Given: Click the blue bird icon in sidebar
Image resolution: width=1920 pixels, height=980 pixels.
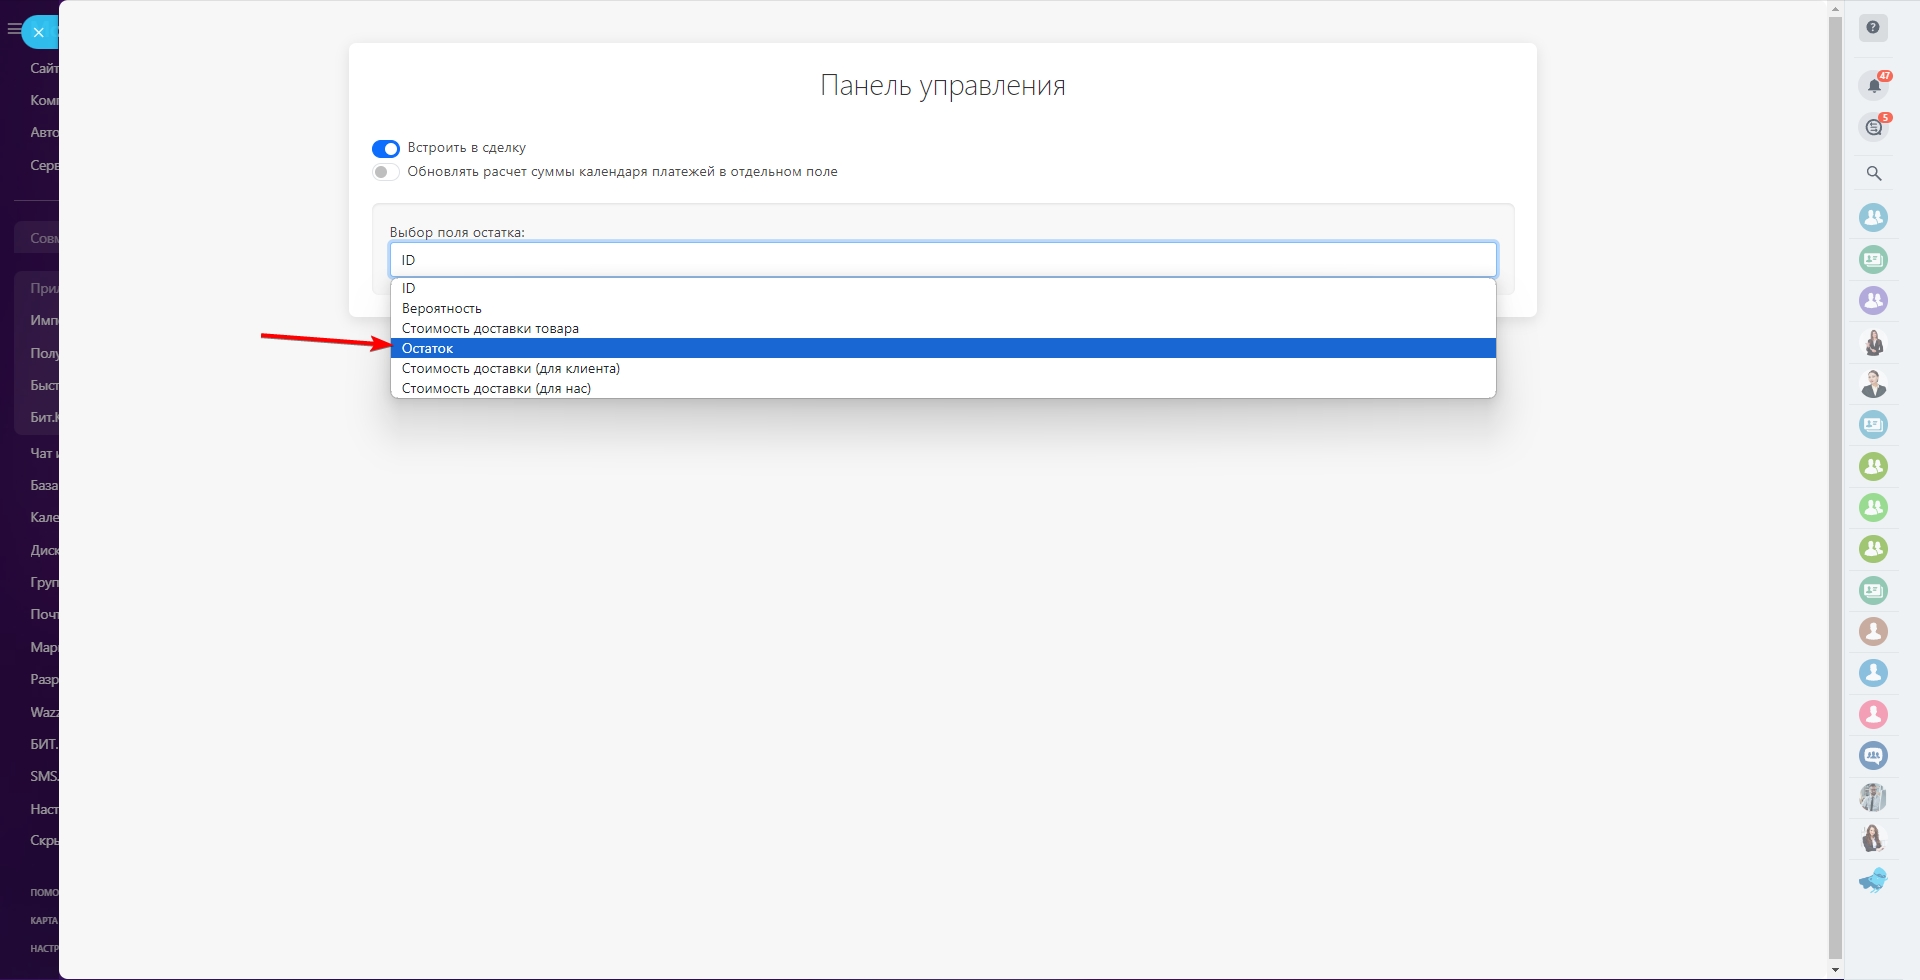Looking at the screenshot, I should point(1873,880).
